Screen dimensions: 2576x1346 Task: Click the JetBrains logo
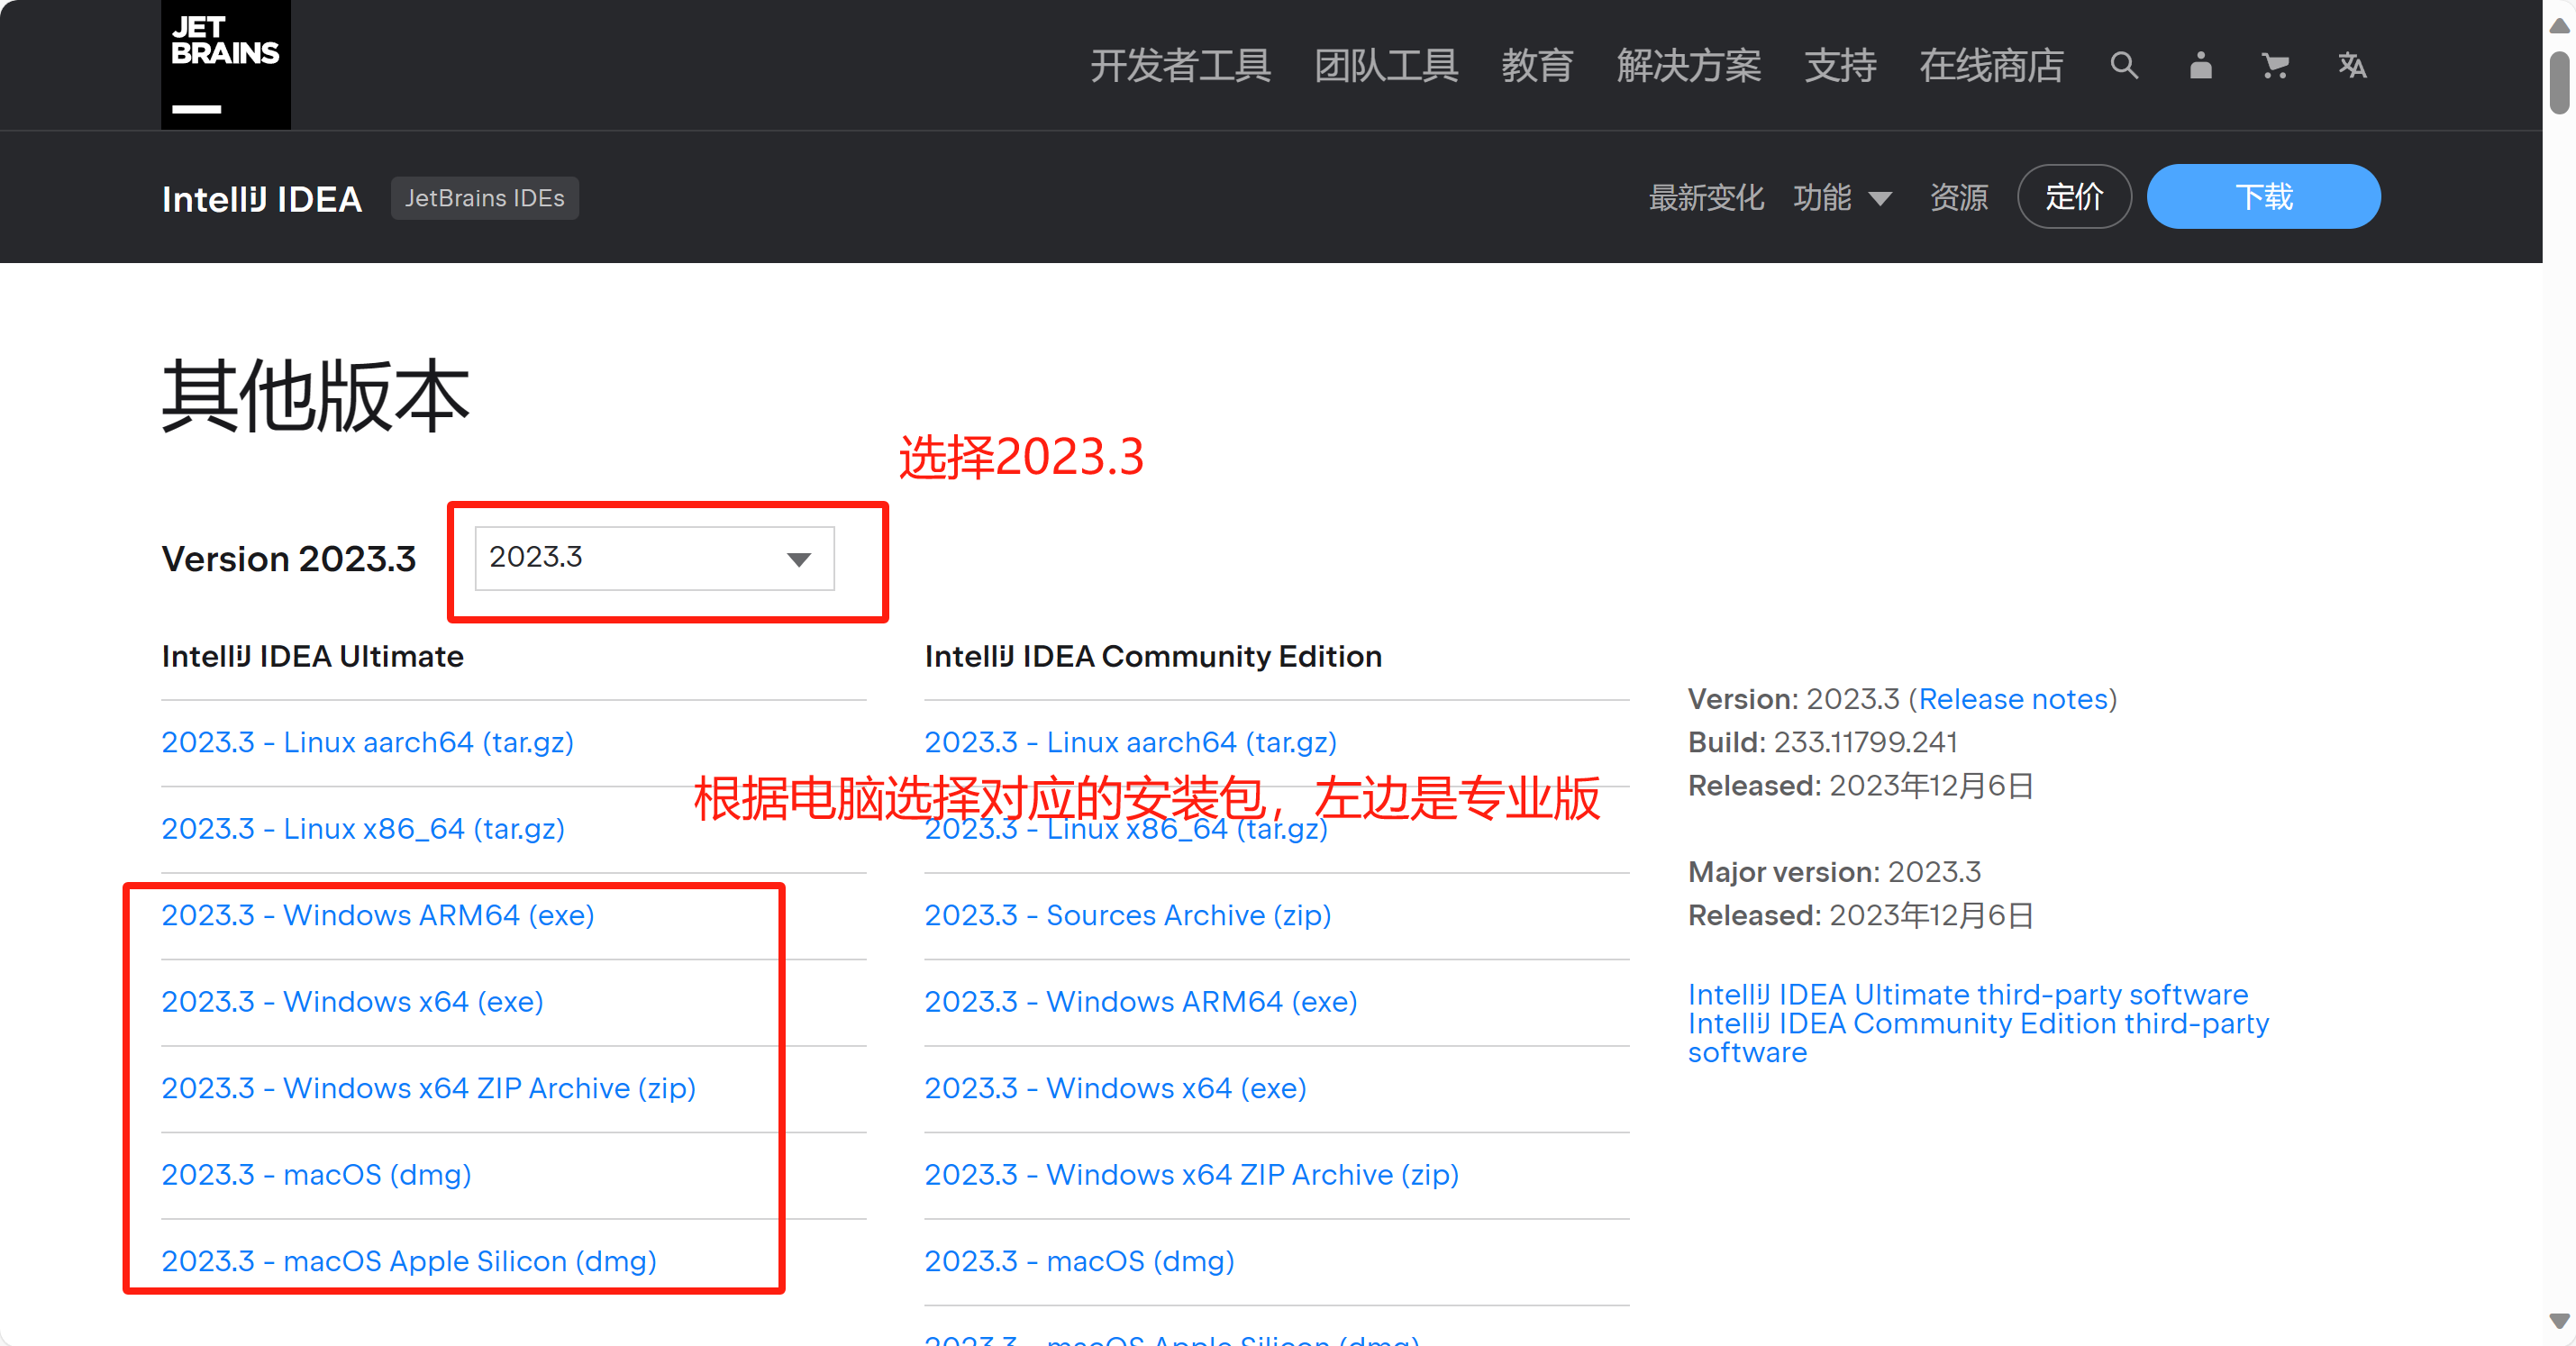pyautogui.click(x=225, y=64)
